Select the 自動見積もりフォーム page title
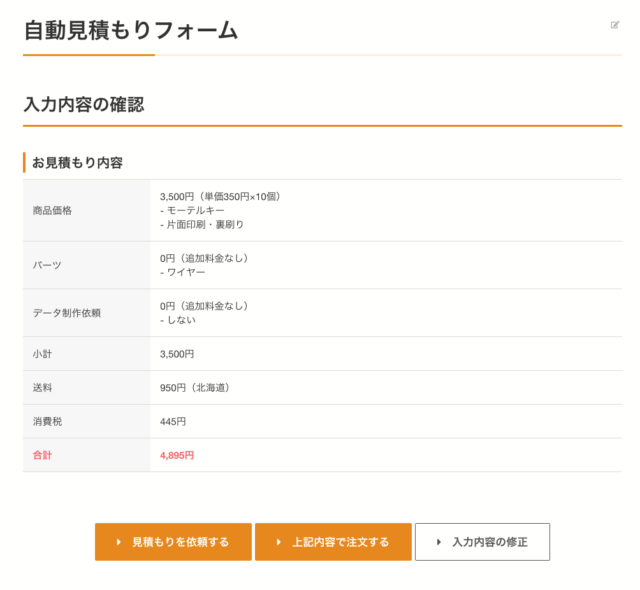Image resolution: width=640 pixels, height=590 pixels. coord(131,31)
